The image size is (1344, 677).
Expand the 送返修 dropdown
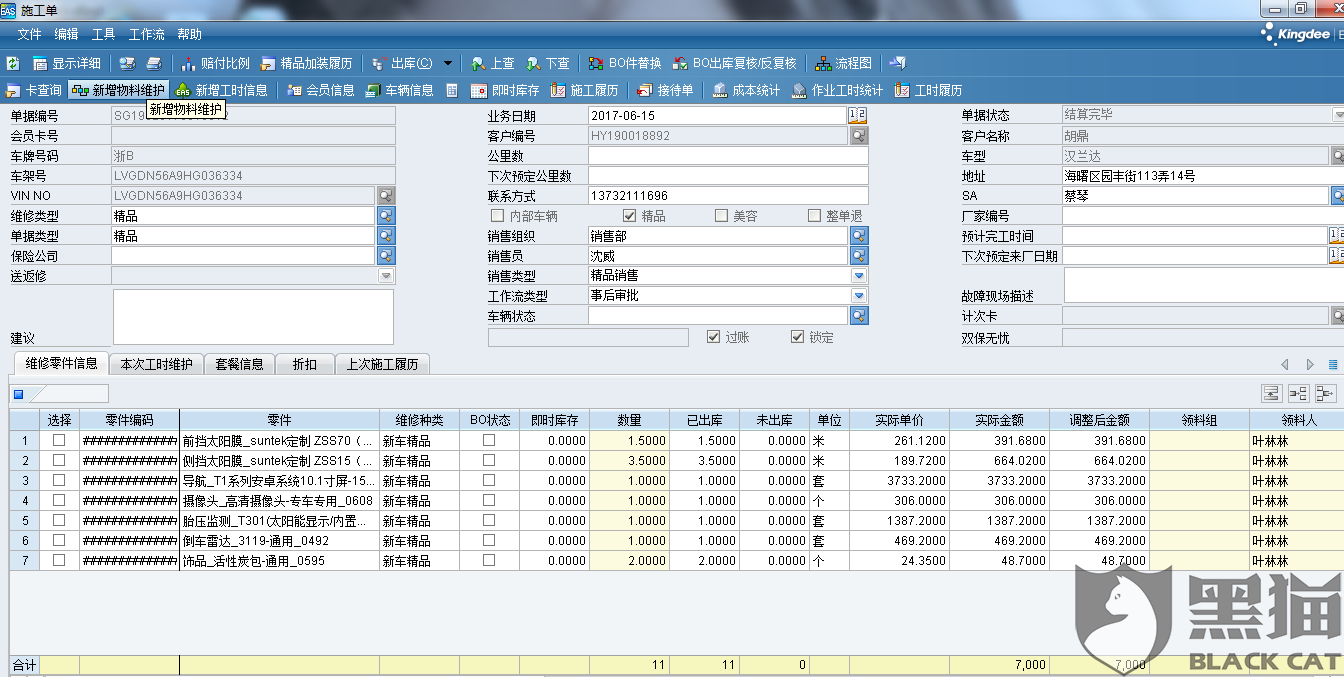(386, 276)
